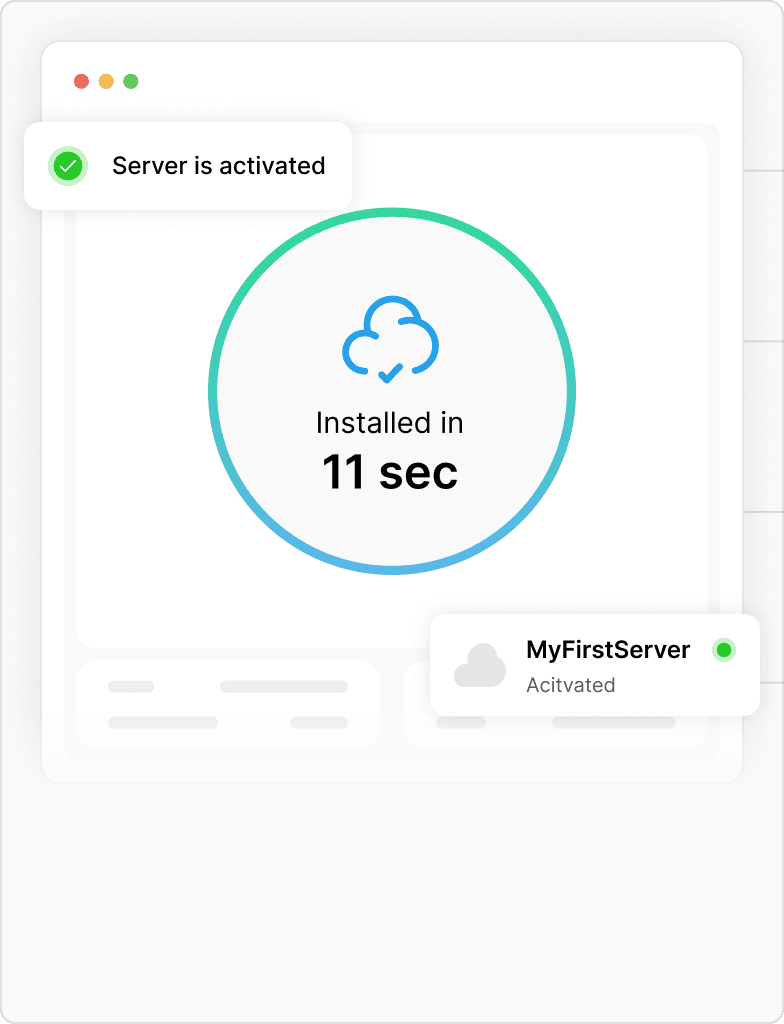Click the yellow minimize window dot

pos(106,81)
